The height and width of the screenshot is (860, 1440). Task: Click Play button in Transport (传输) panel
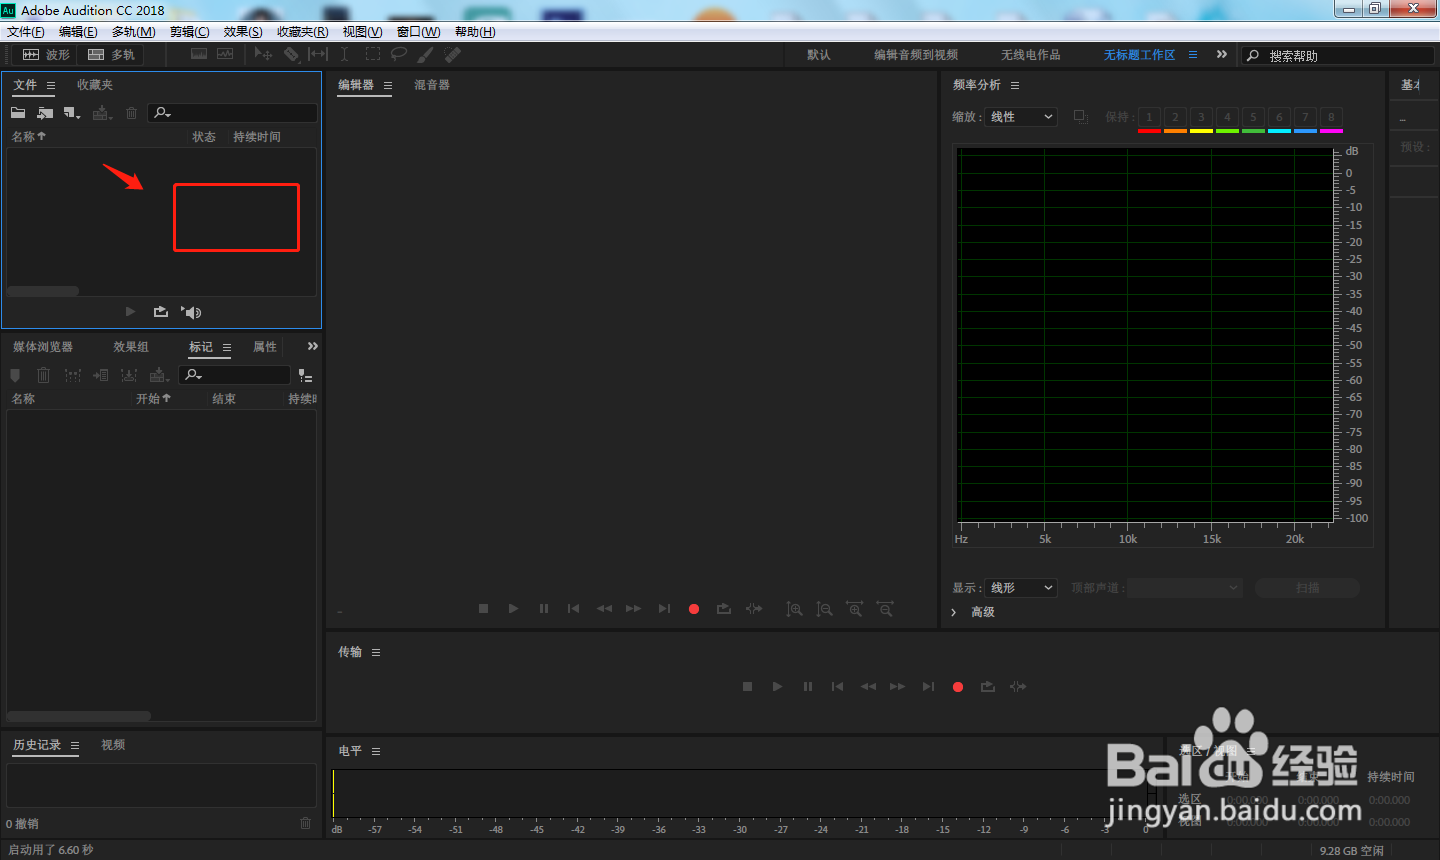(x=777, y=686)
